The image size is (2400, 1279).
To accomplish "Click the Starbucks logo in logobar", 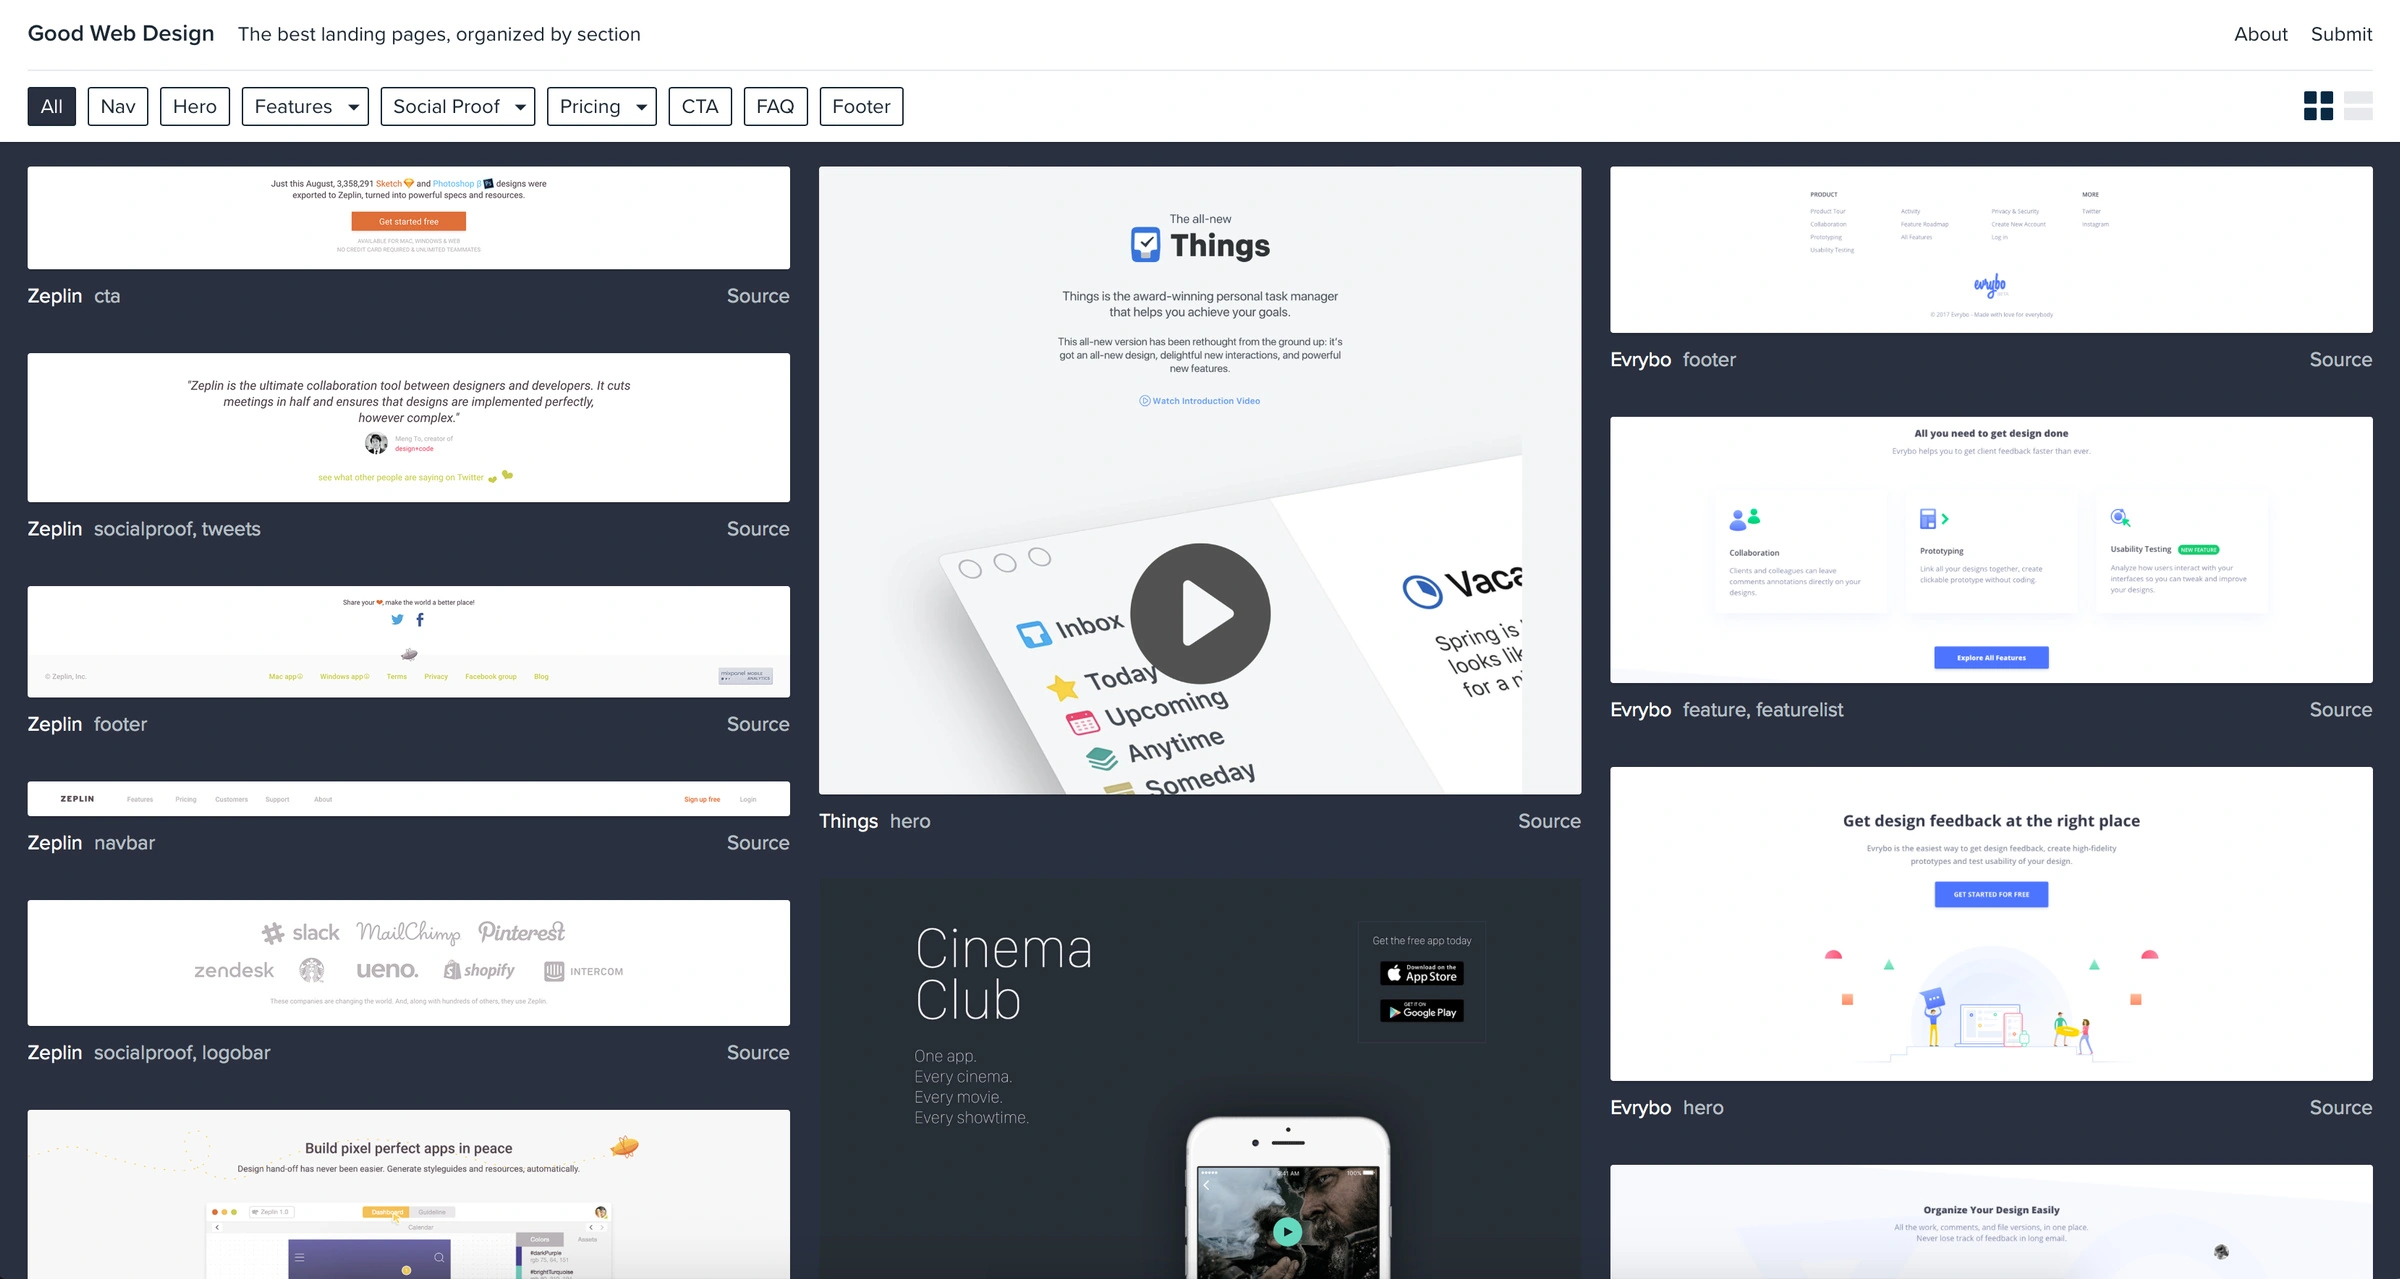I will click(x=312, y=970).
